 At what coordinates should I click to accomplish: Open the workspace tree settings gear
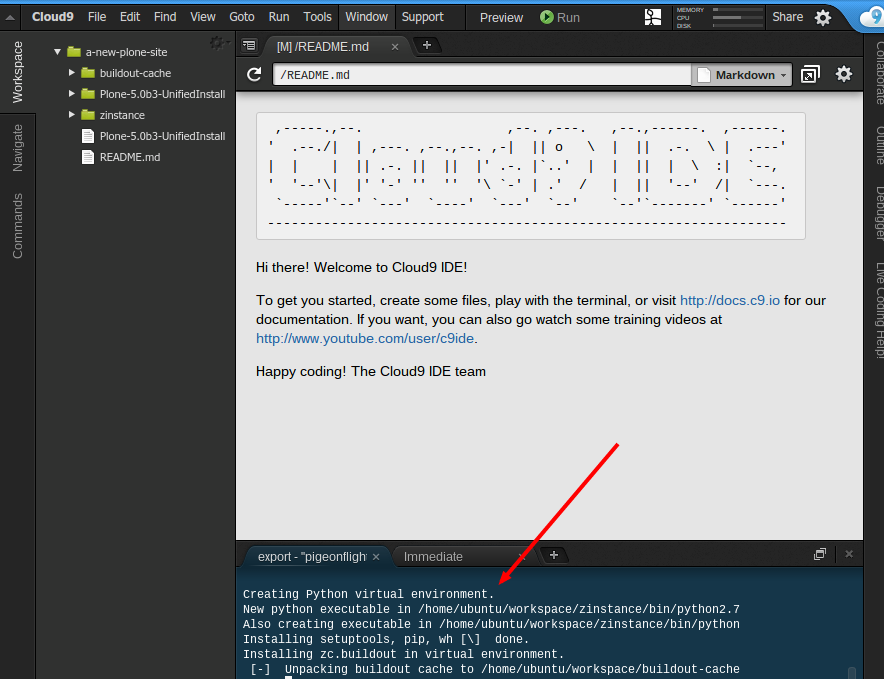[218, 43]
